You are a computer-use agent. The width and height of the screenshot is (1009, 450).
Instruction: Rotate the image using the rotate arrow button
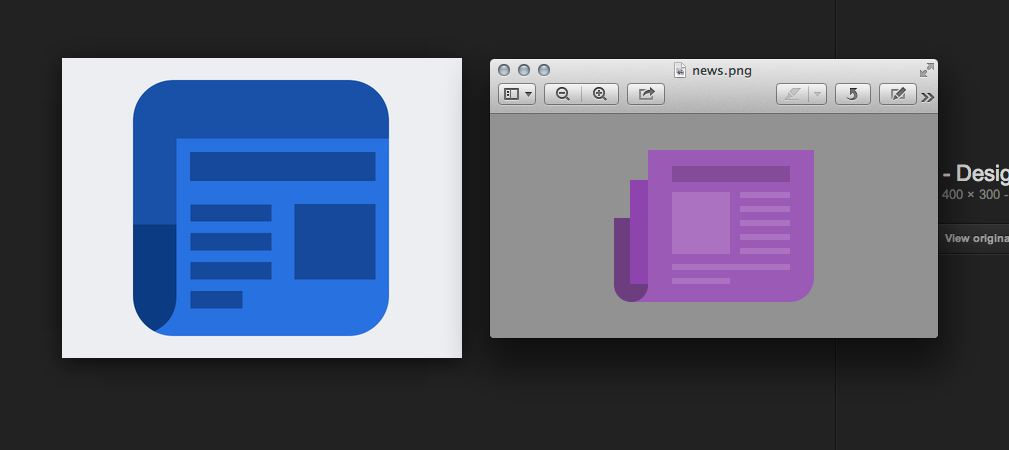point(852,94)
